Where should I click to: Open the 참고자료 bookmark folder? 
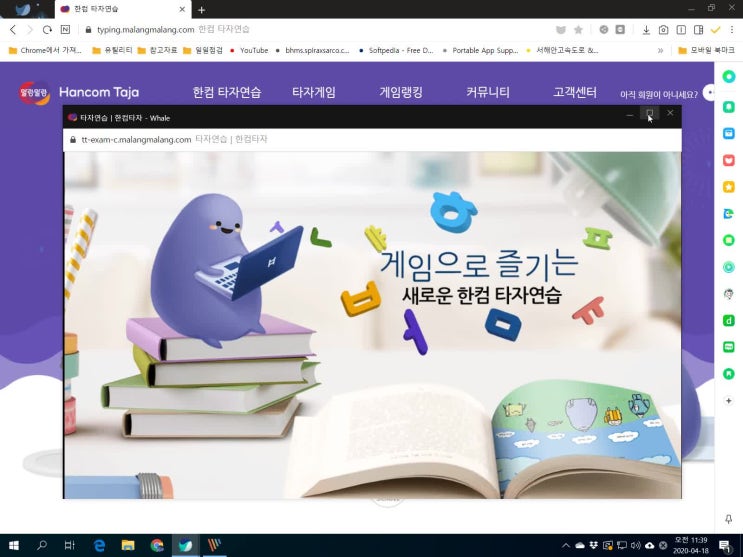[x=157, y=50]
